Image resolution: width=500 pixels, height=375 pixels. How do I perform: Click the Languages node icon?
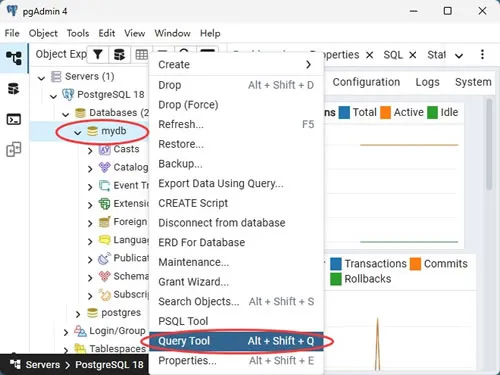(104, 240)
